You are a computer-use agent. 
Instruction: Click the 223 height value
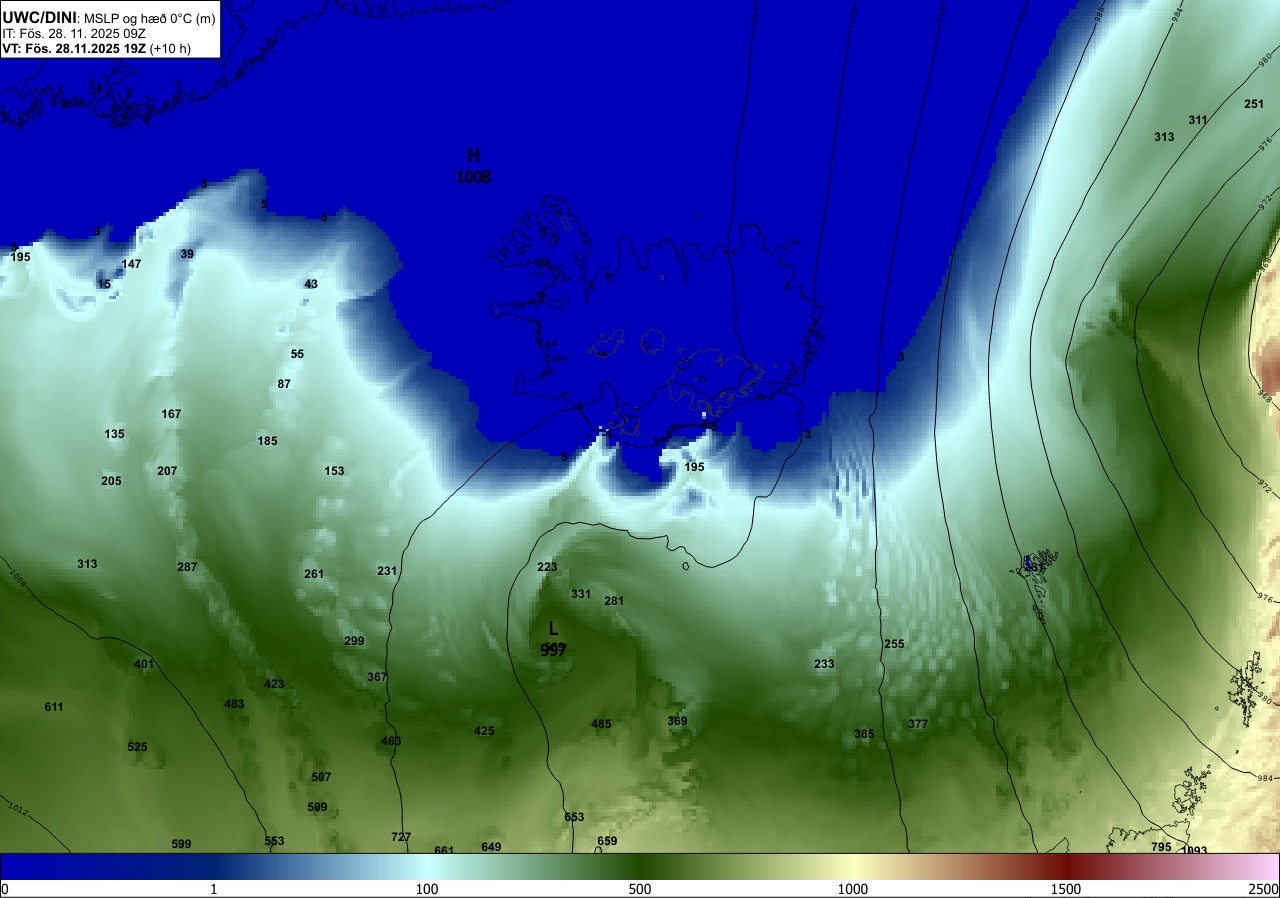coord(547,567)
